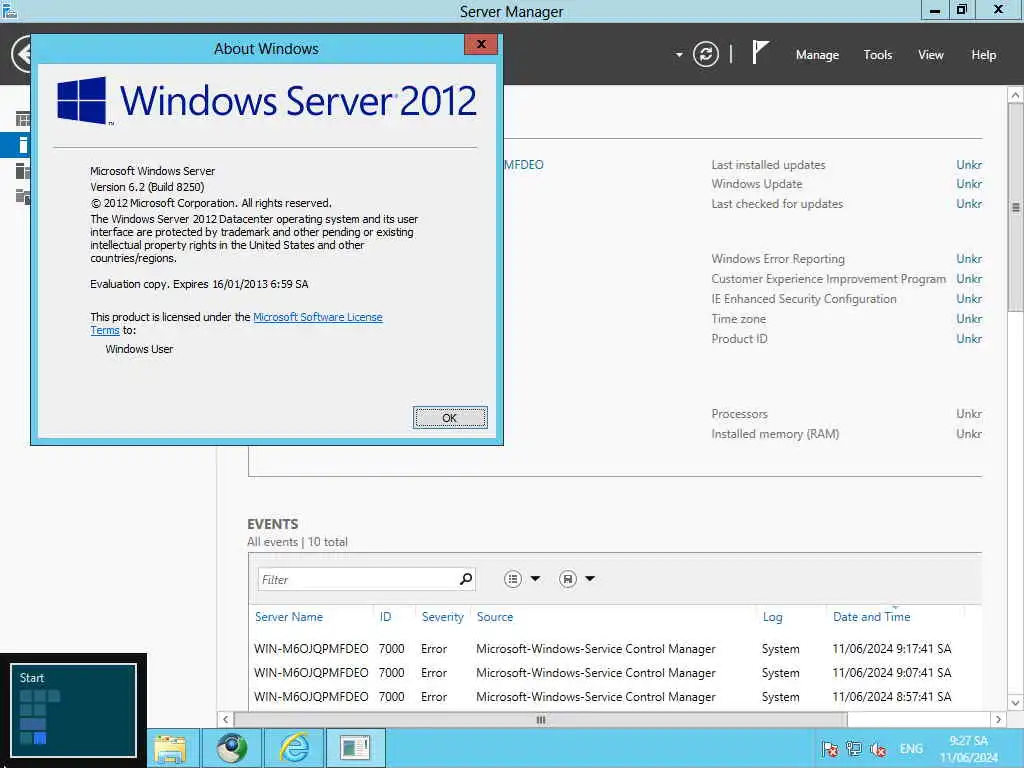This screenshot has height=768, width=1024.
Task: Open Chromium browser taskbar icon
Action: tap(232, 748)
